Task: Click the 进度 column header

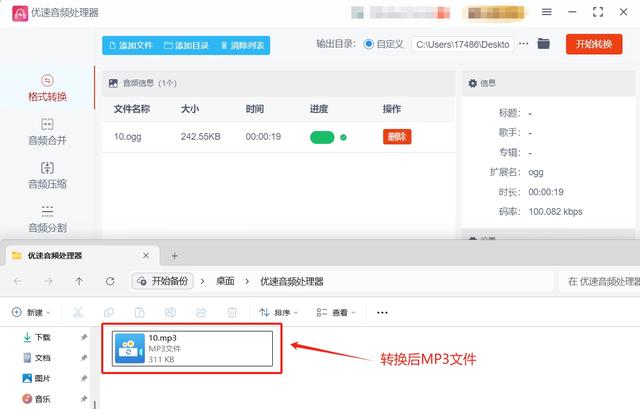Action: [x=319, y=109]
